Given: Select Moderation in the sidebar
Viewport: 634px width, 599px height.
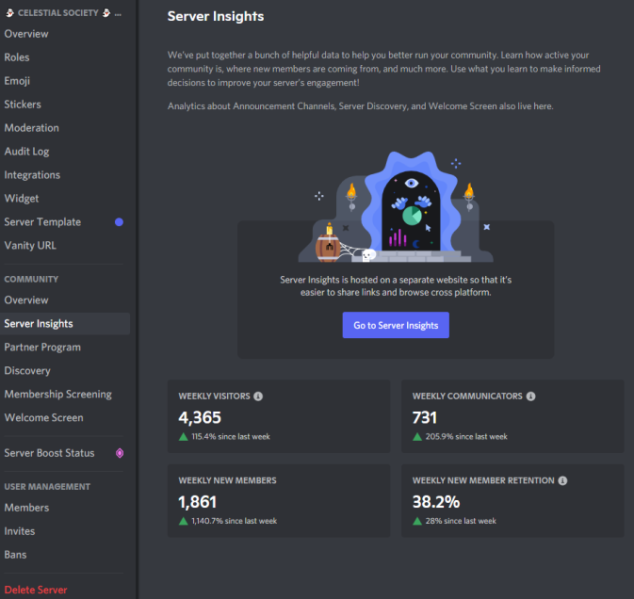Looking at the screenshot, I should tap(32, 128).
